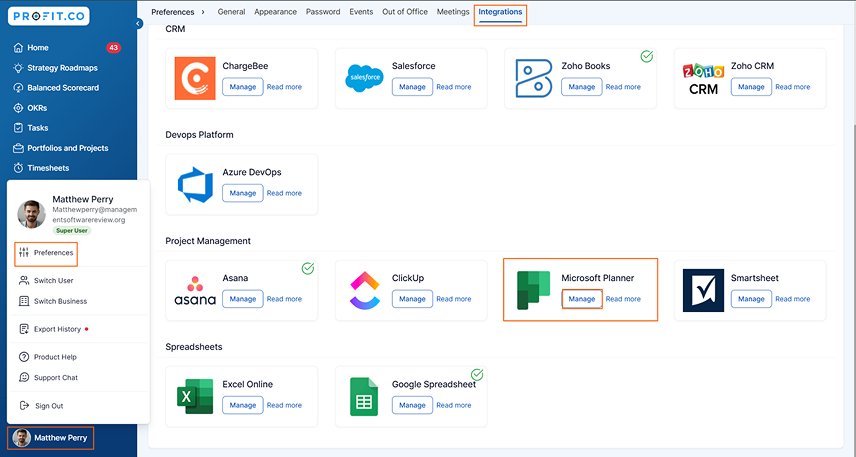Click the Support Chat bubble icon

point(23,377)
